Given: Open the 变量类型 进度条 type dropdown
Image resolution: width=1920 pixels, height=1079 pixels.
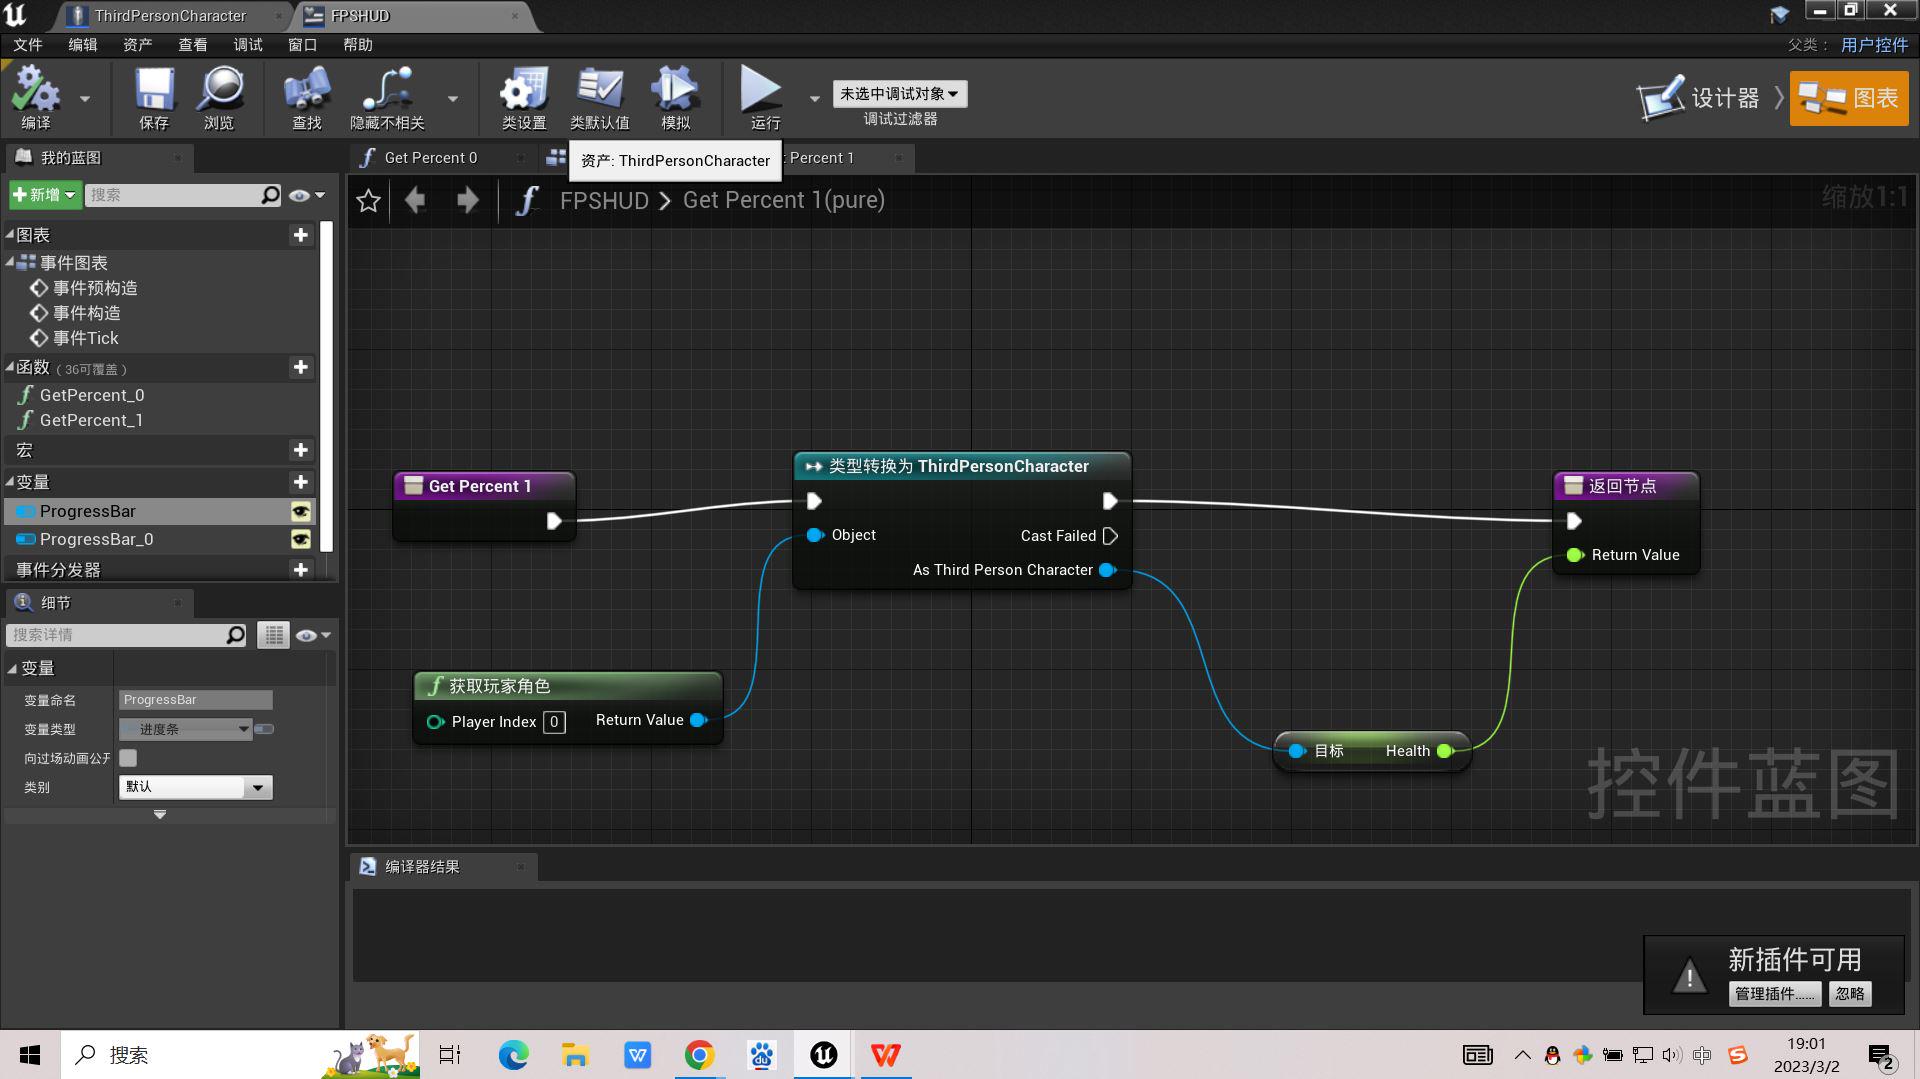Looking at the screenshot, I should [x=185, y=729].
